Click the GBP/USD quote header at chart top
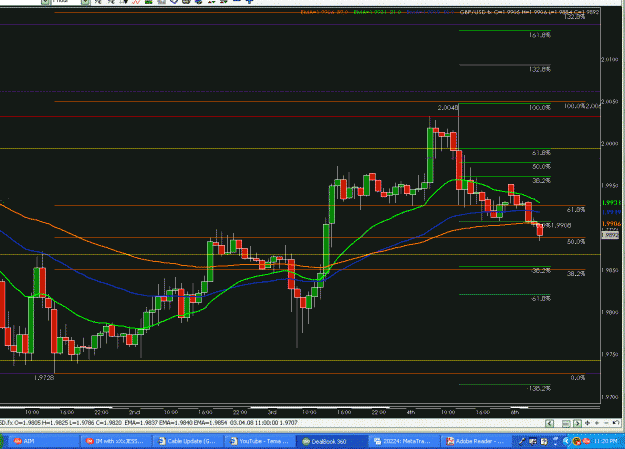The width and height of the screenshot is (625, 449). point(529,12)
